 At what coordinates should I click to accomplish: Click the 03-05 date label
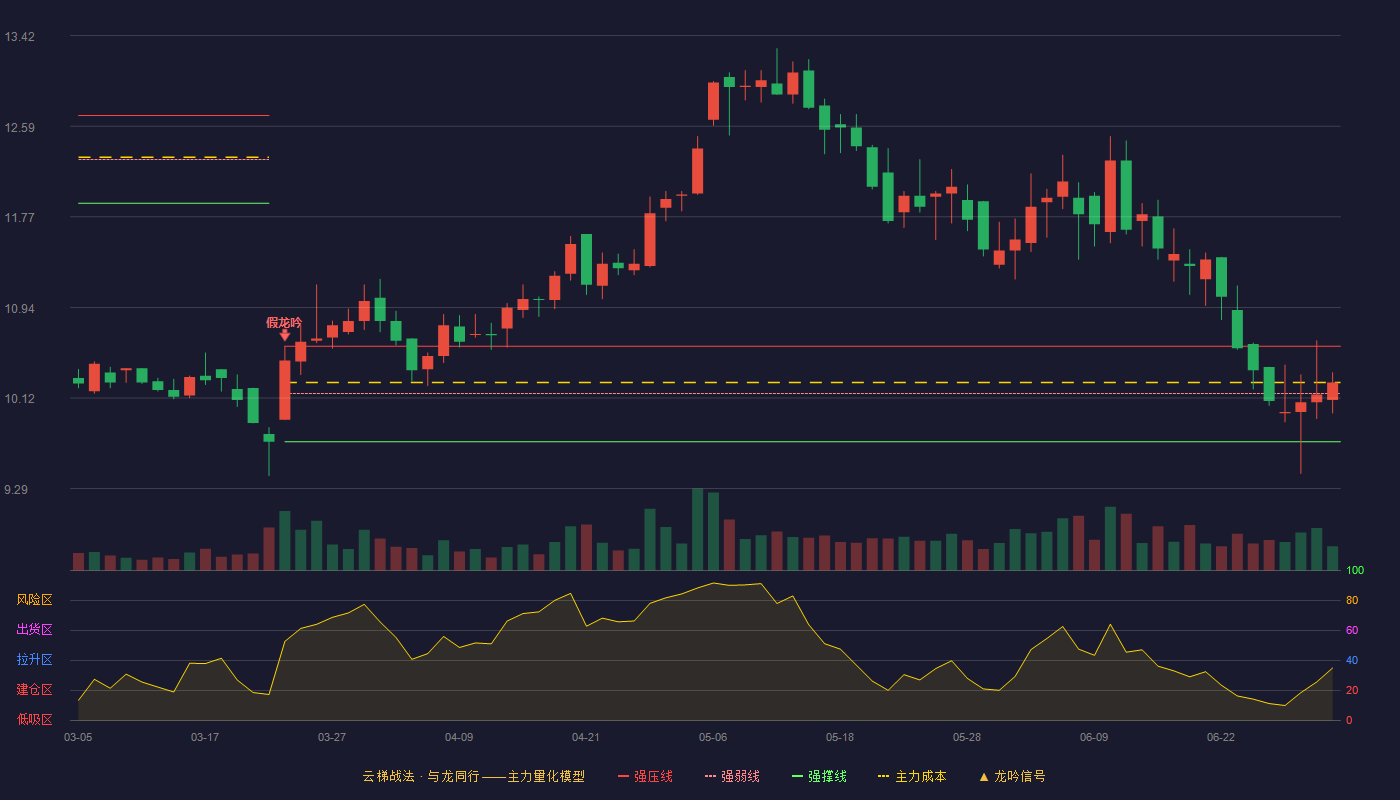coord(78,737)
